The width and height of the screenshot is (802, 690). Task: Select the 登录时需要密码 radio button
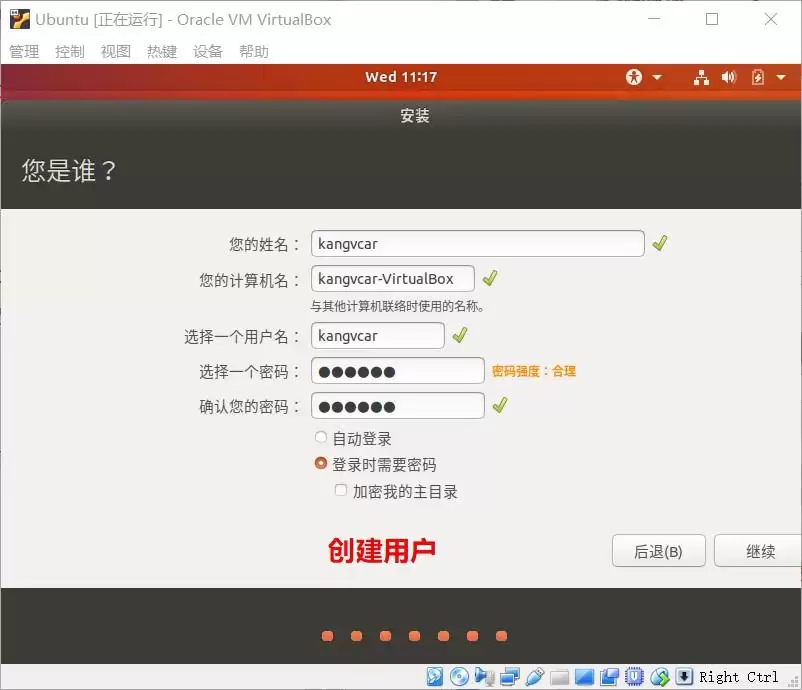(321, 463)
